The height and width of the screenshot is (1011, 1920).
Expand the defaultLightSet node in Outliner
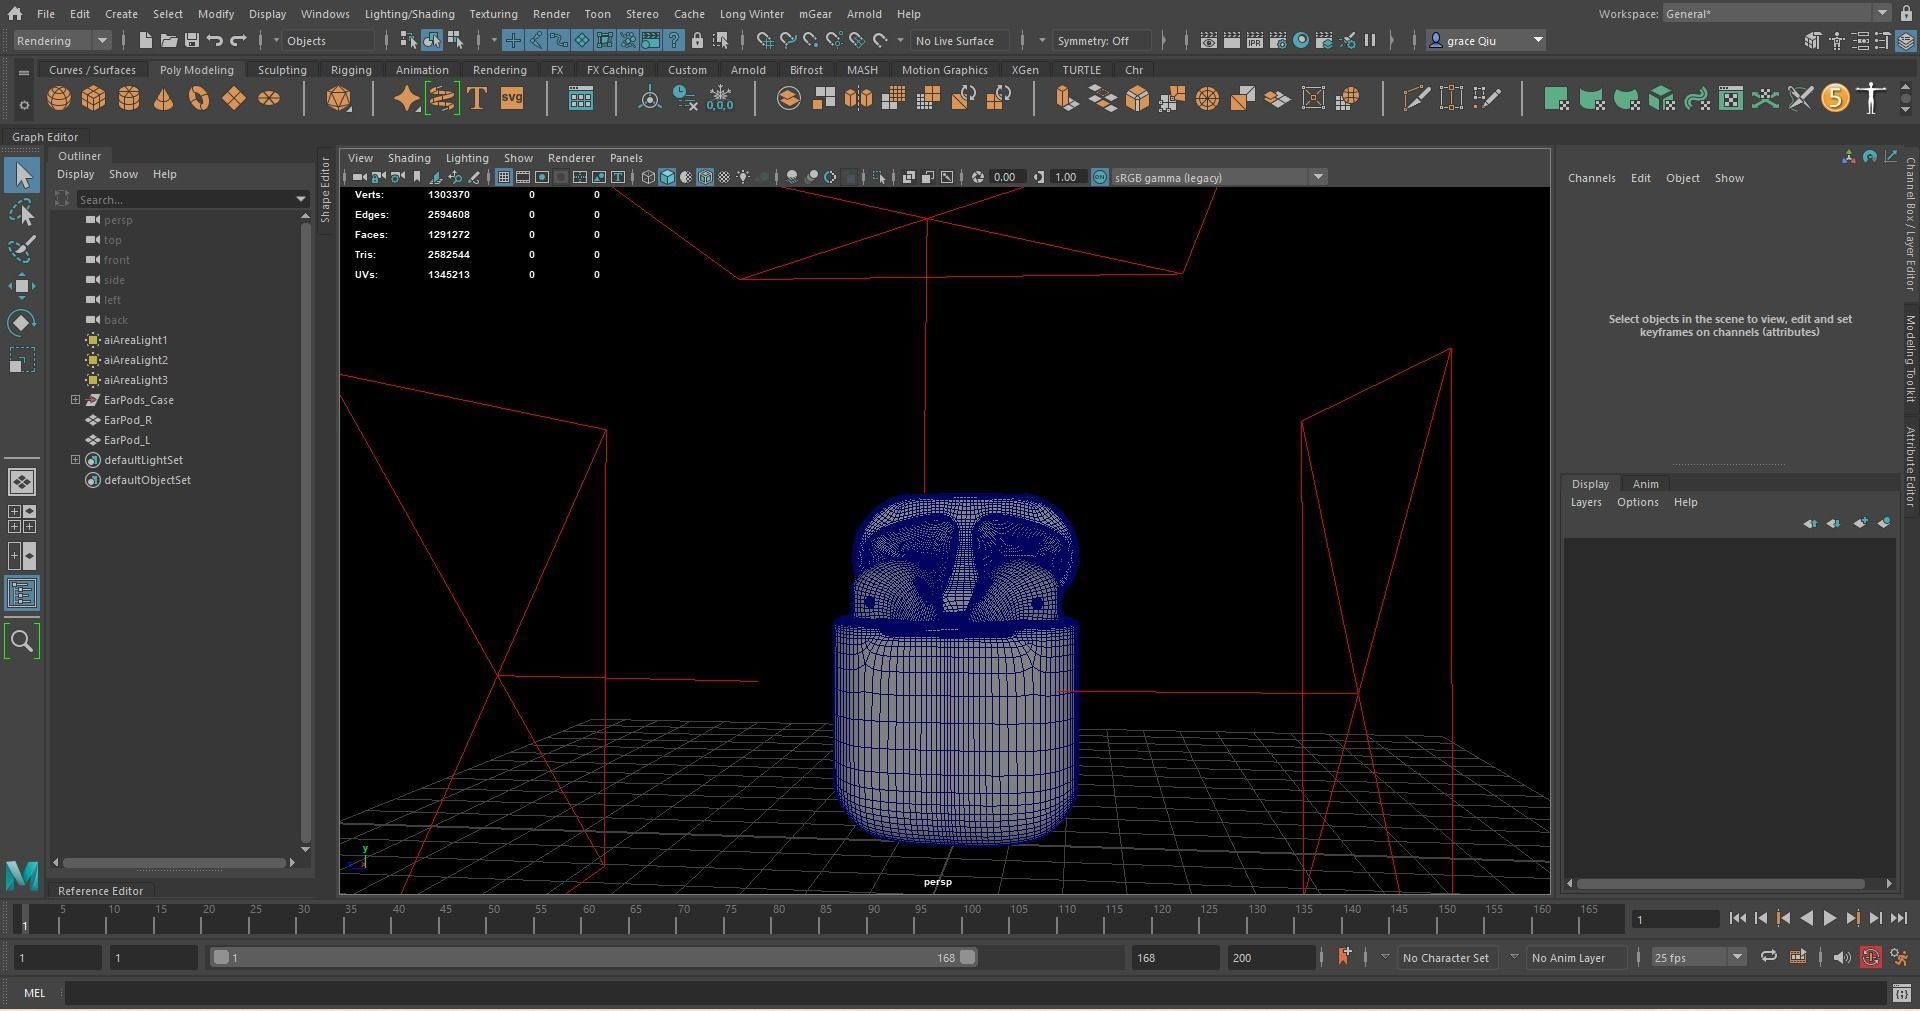point(75,460)
